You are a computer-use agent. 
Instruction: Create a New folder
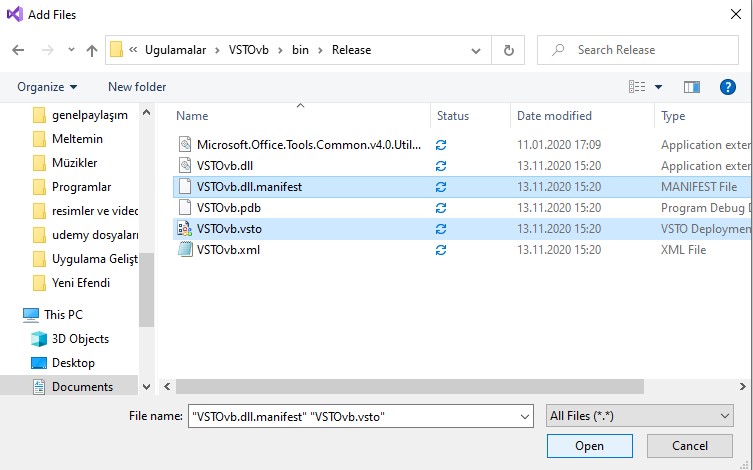137,87
